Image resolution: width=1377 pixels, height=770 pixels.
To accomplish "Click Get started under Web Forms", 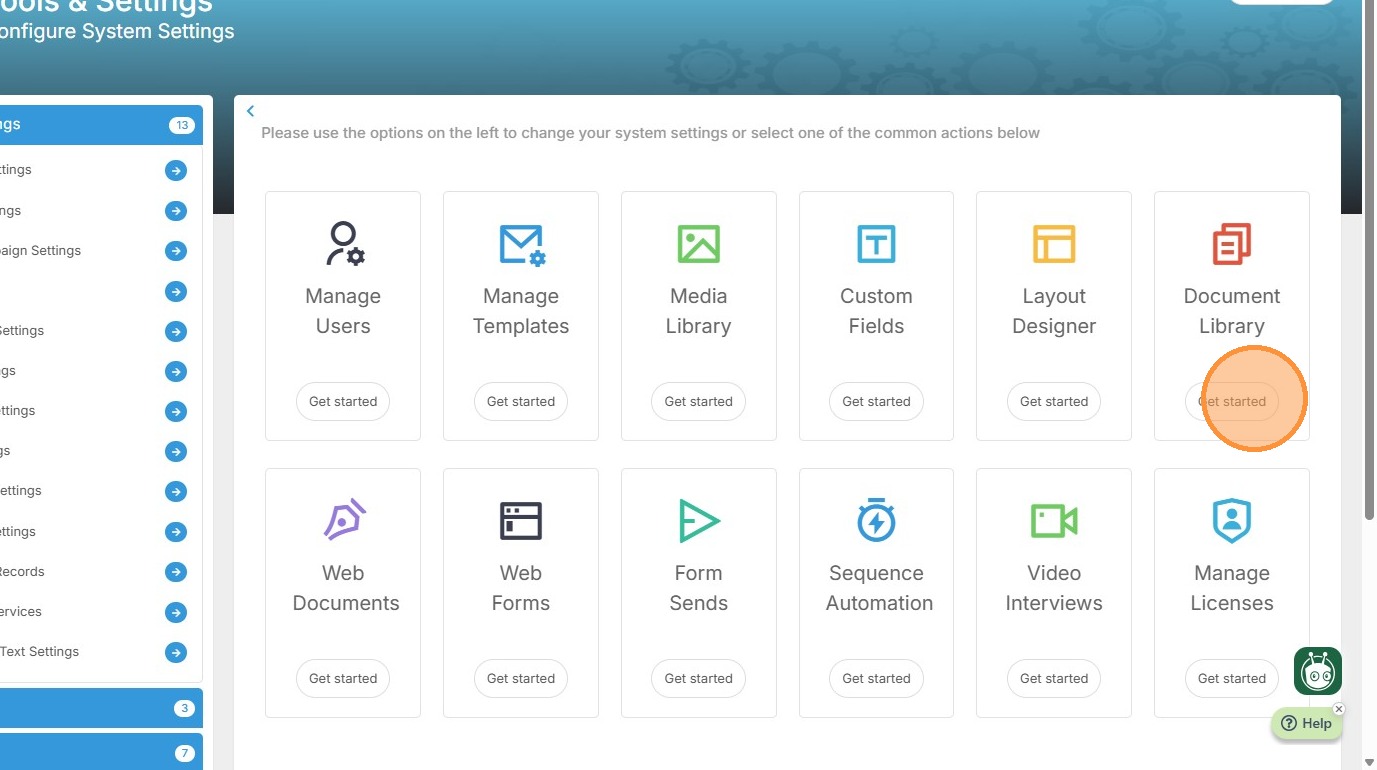I will click(521, 678).
